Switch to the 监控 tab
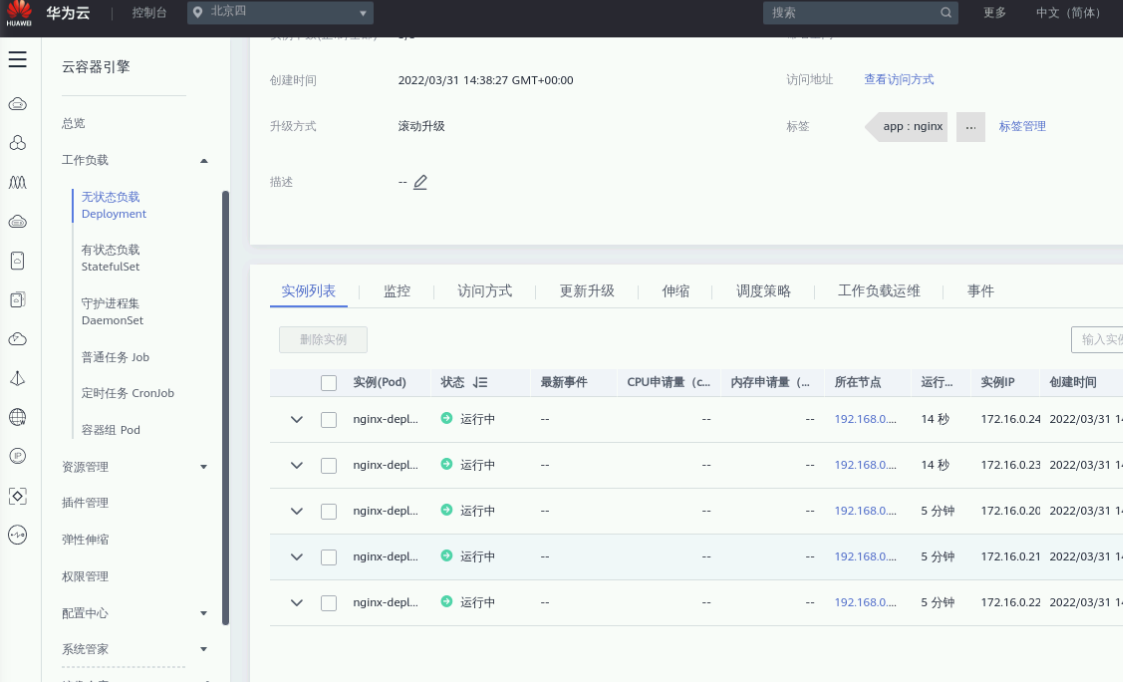Image resolution: width=1123 pixels, height=682 pixels. point(397,291)
